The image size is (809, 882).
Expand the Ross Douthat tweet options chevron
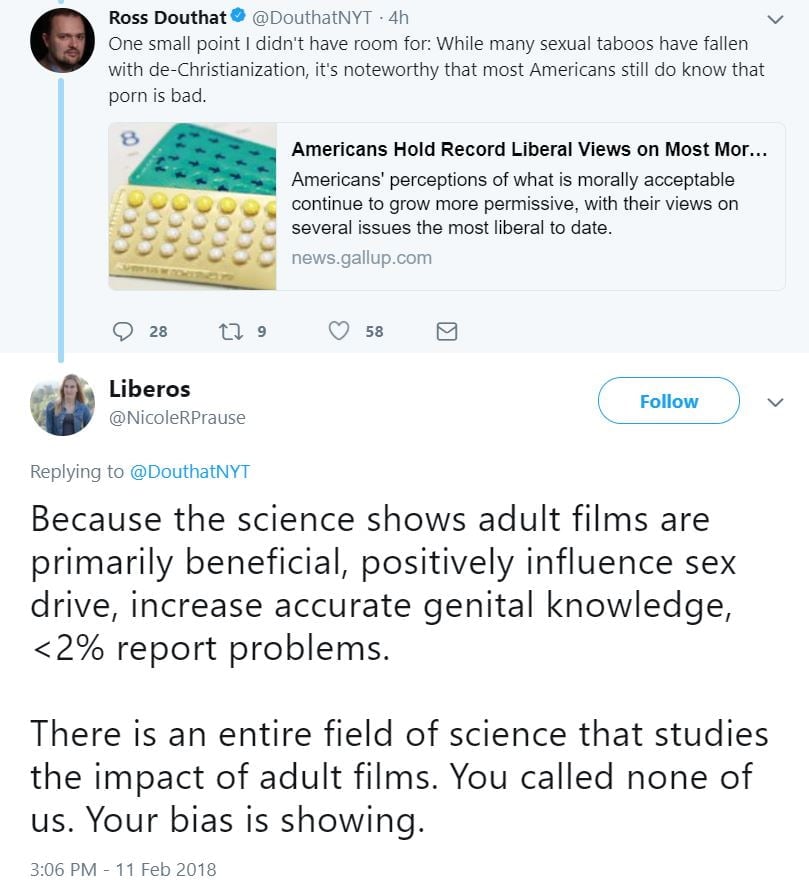[x=775, y=19]
